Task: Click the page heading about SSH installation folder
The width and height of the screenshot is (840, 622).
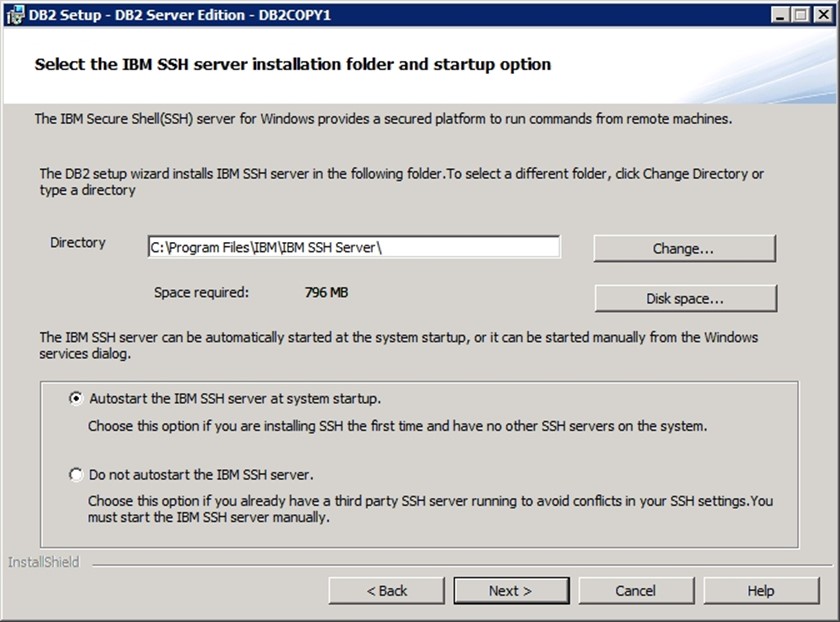Action: point(292,65)
